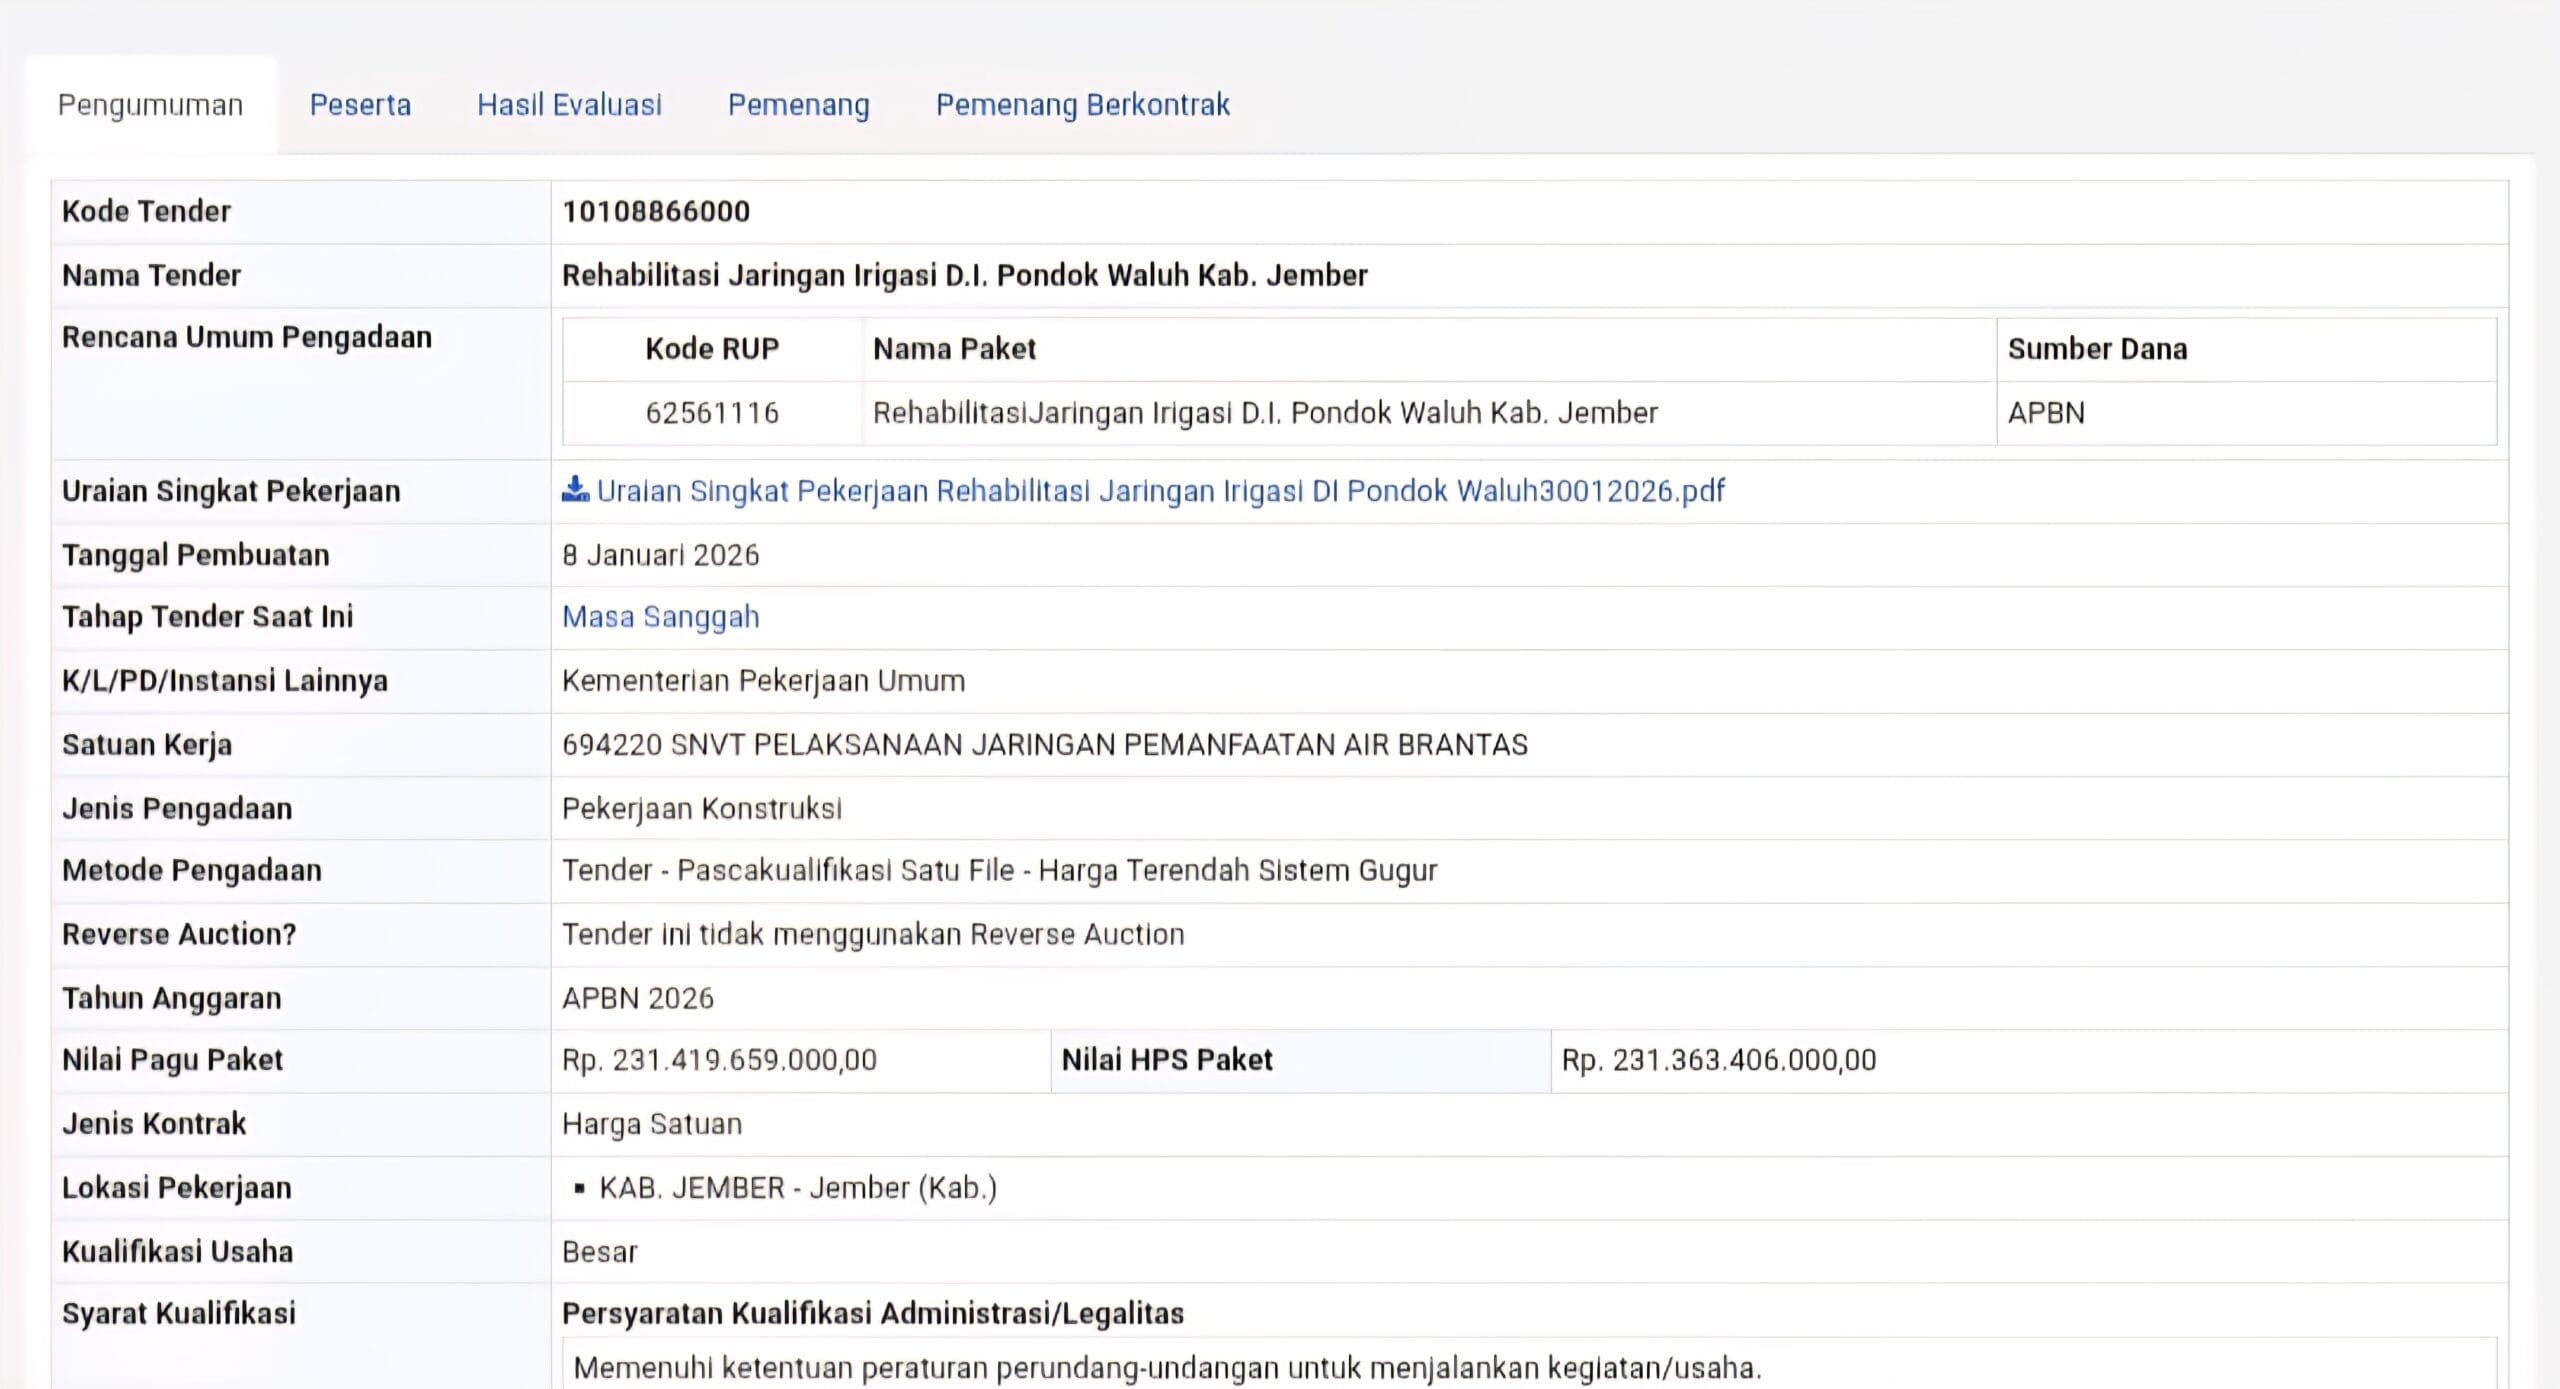
Task: Open the Hasil Evaluasi tab
Action: coord(569,105)
